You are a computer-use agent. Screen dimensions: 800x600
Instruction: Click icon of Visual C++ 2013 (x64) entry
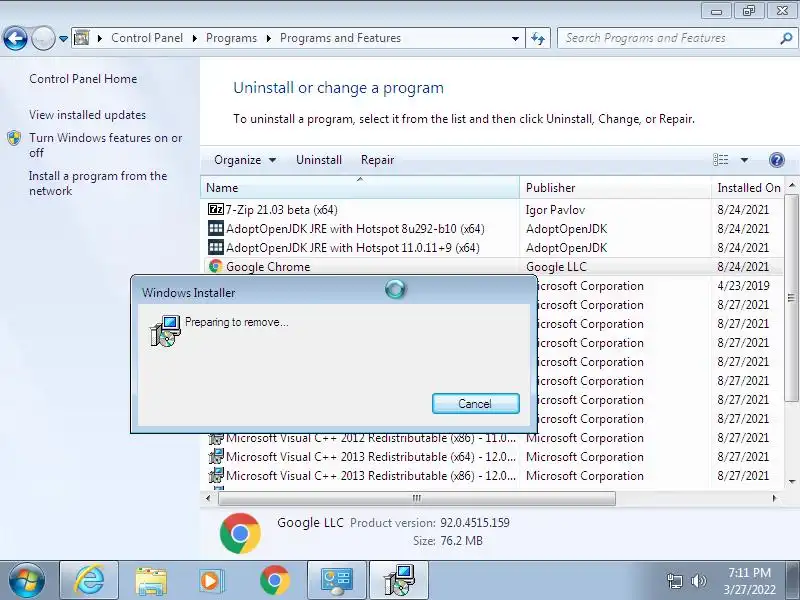[x=216, y=456]
